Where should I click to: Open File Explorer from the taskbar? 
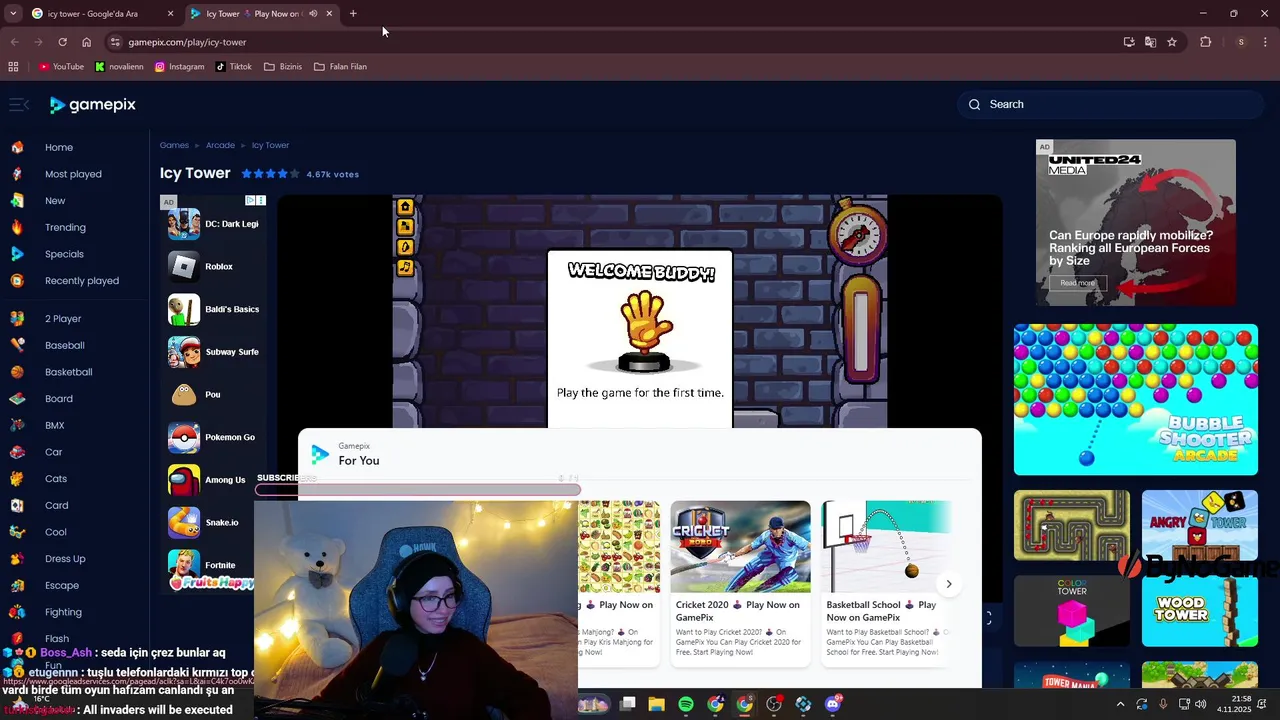(x=657, y=705)
